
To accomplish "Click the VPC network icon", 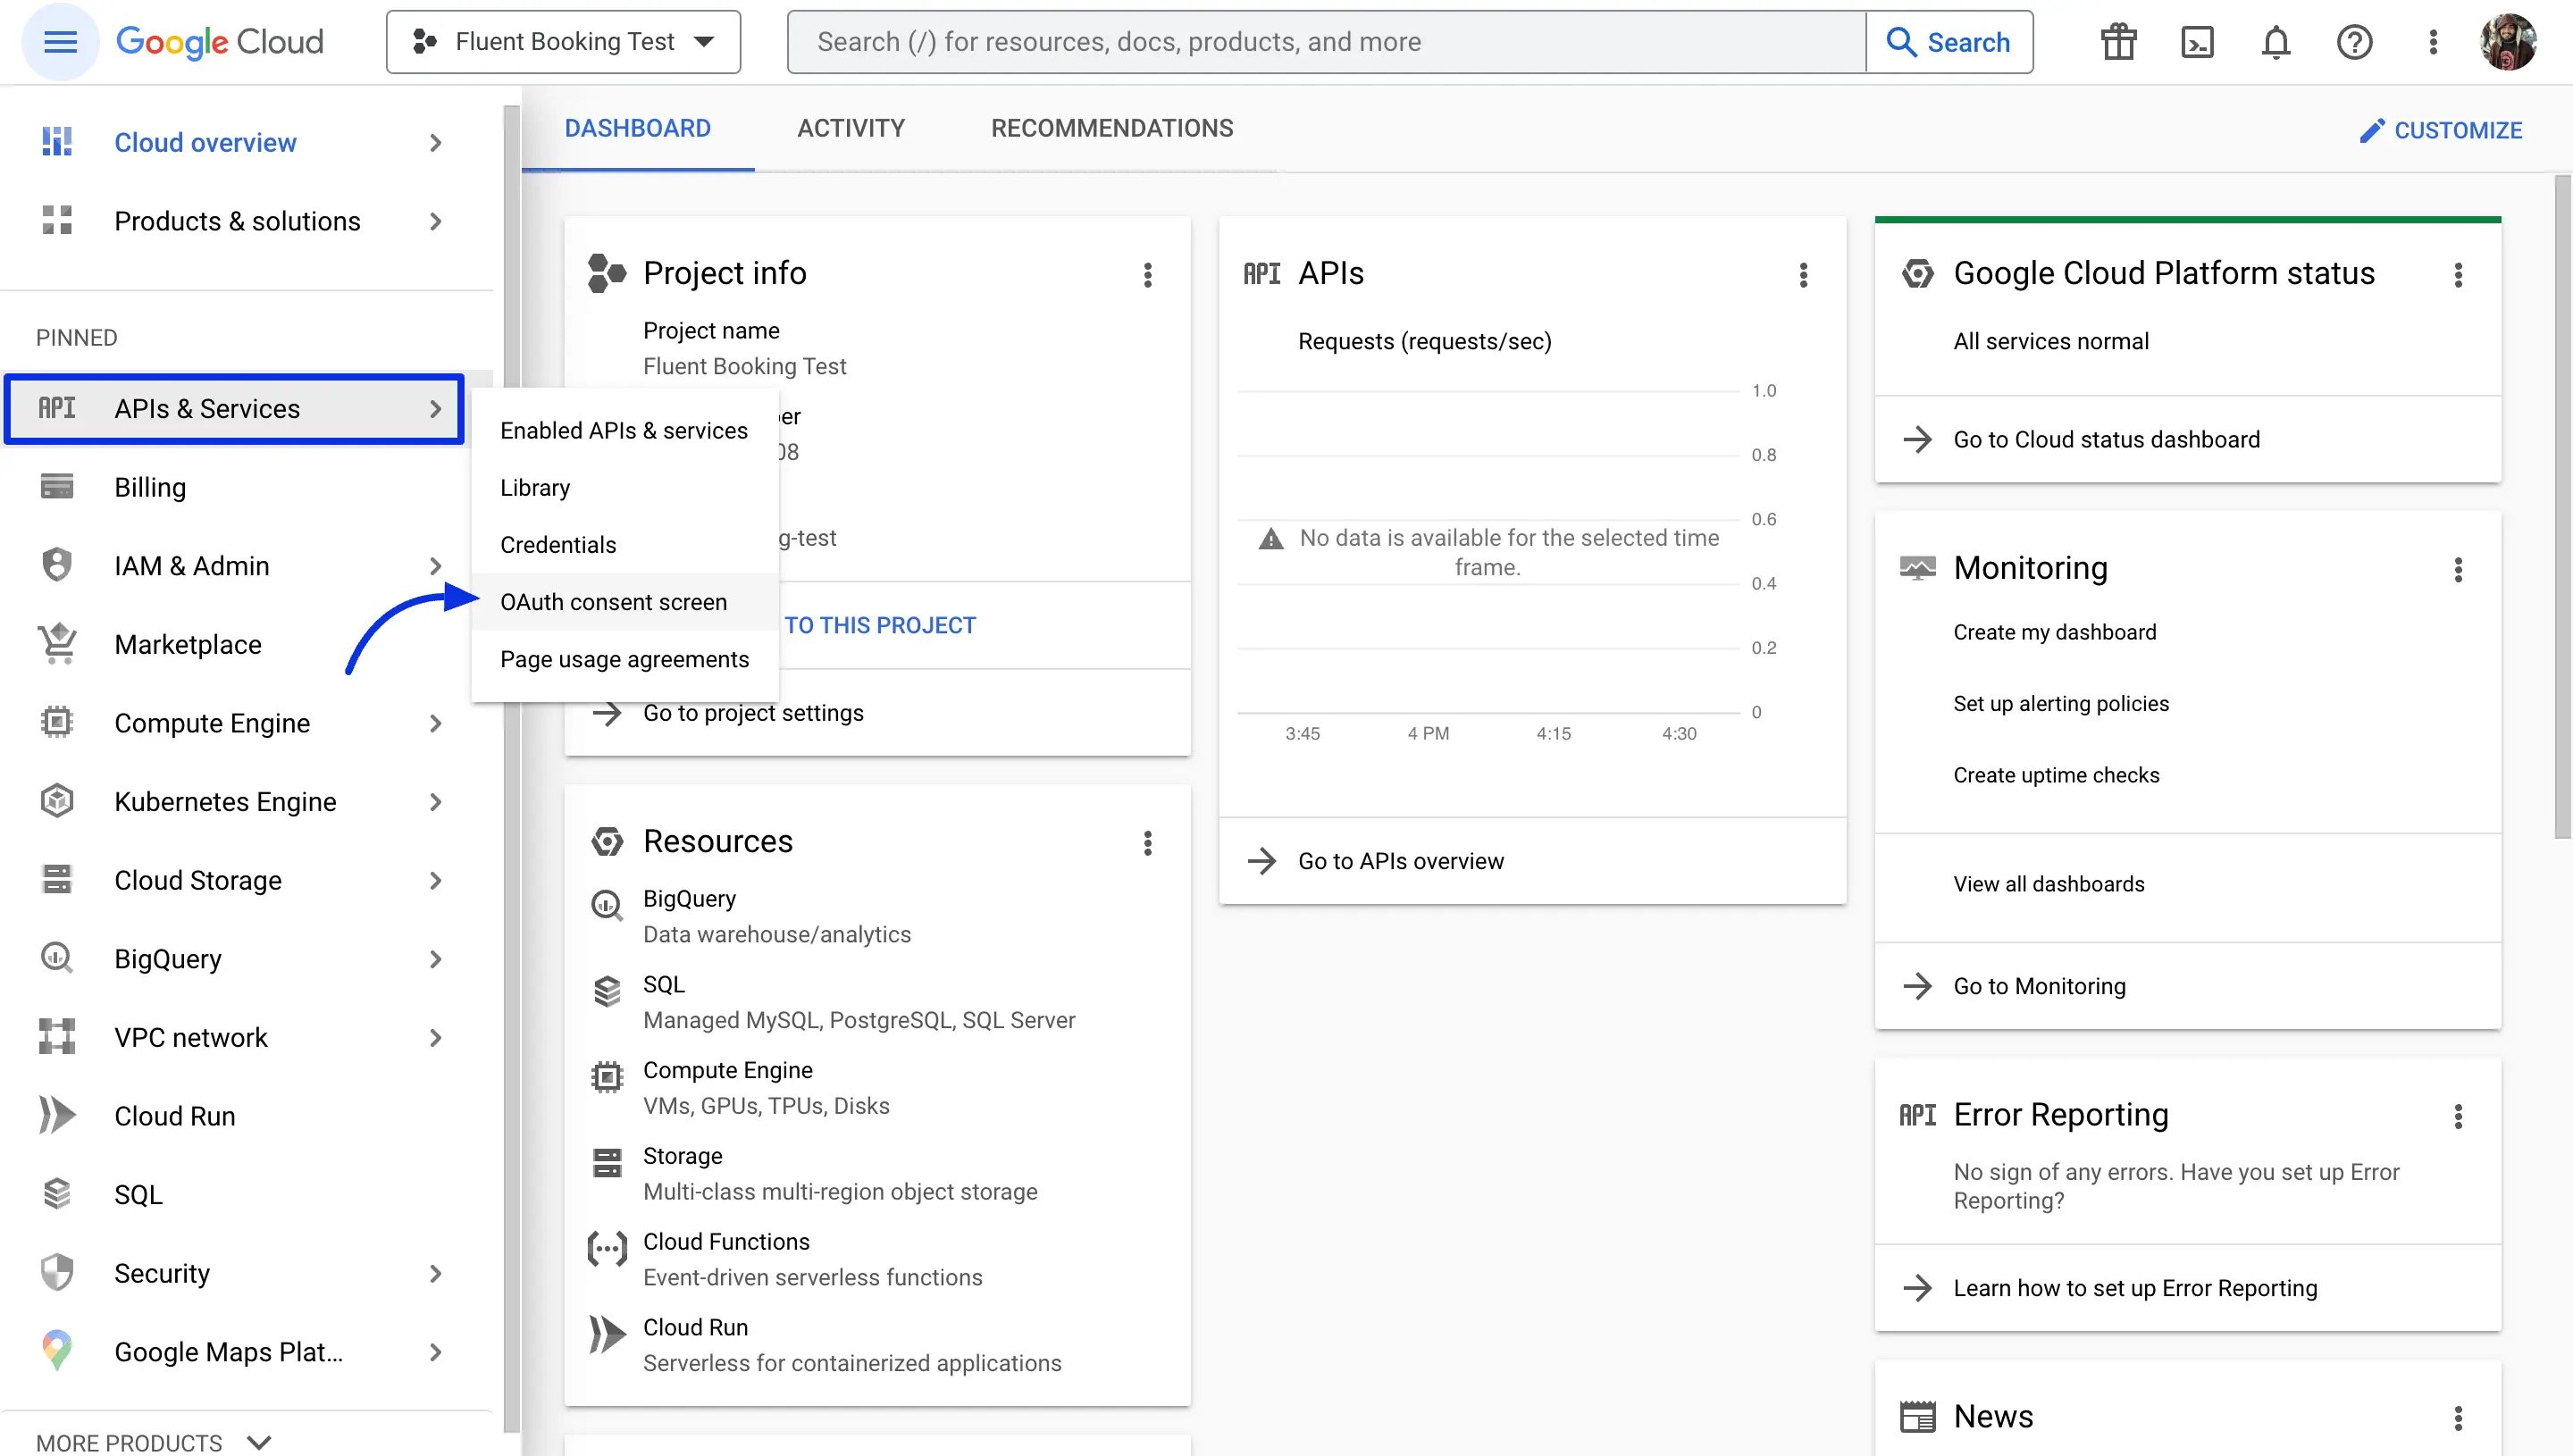I will click(57, 1037).
